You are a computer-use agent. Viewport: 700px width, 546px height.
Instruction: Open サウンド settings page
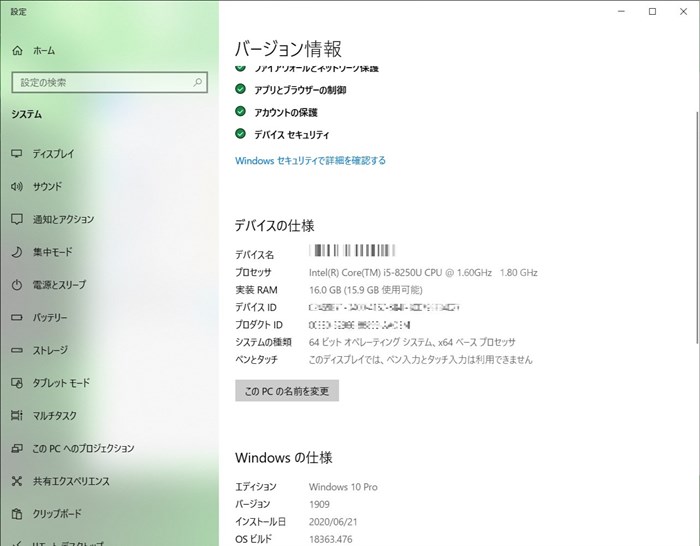pos(47,187)
